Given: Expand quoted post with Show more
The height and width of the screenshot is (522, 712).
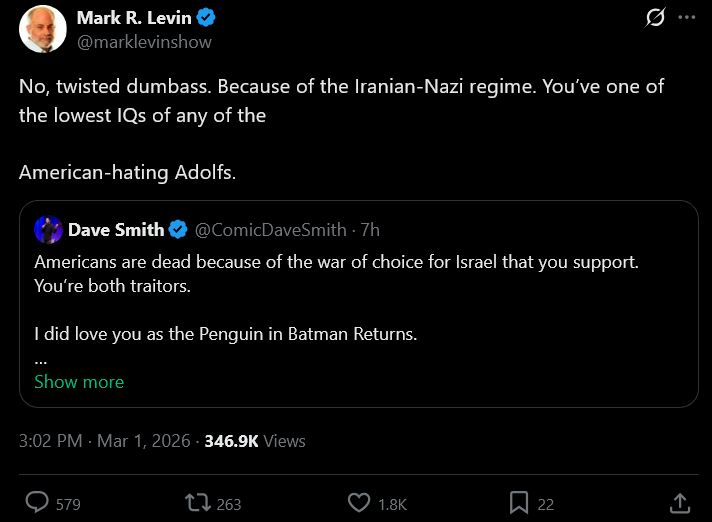Looking at the screenshot, I should [79, 382].
